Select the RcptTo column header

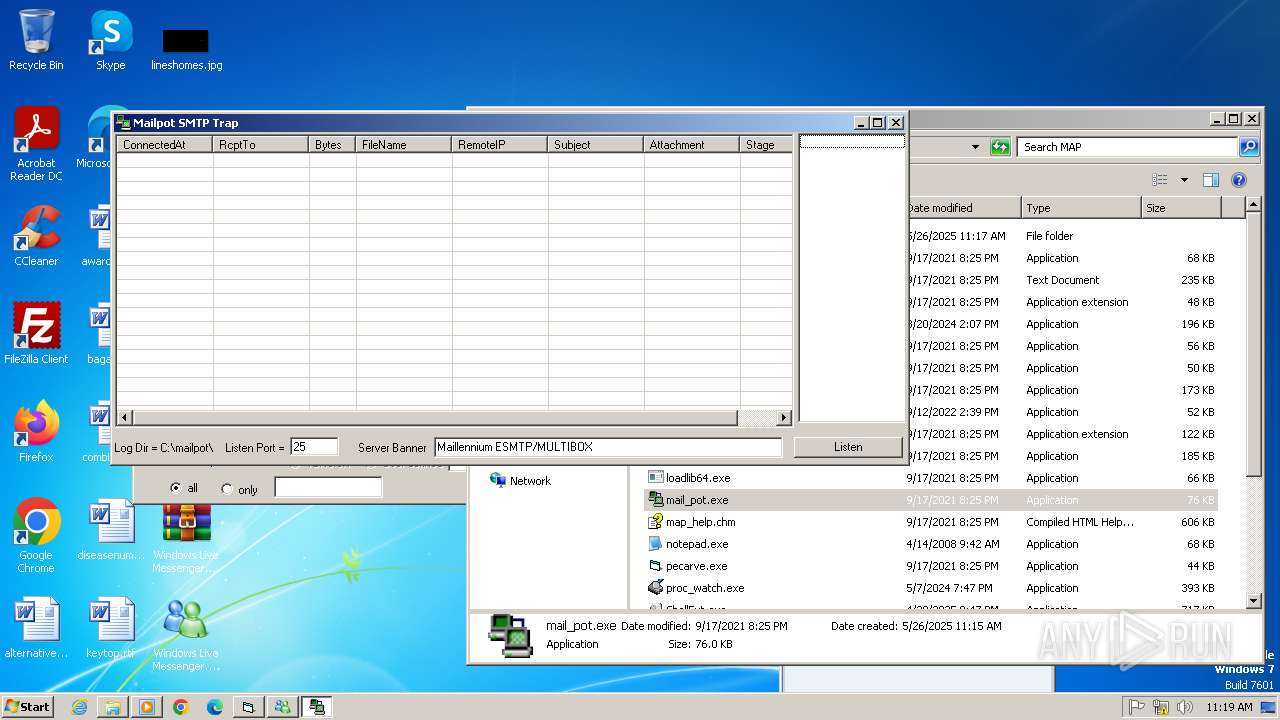260,145
